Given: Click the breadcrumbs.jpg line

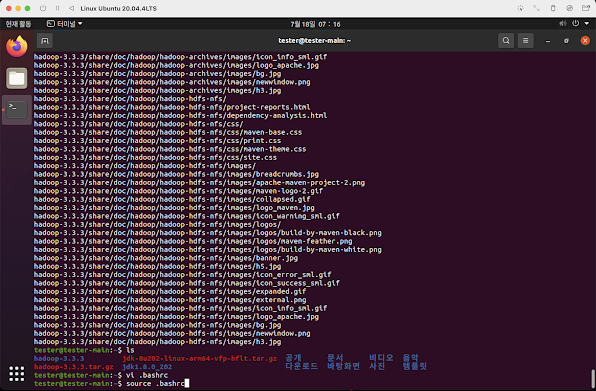Looking at the screenshot, I should [176, 174].
